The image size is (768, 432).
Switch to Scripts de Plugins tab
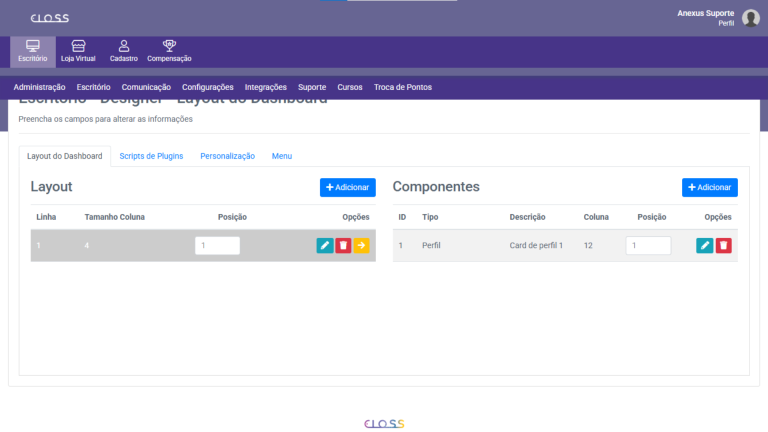151,156
